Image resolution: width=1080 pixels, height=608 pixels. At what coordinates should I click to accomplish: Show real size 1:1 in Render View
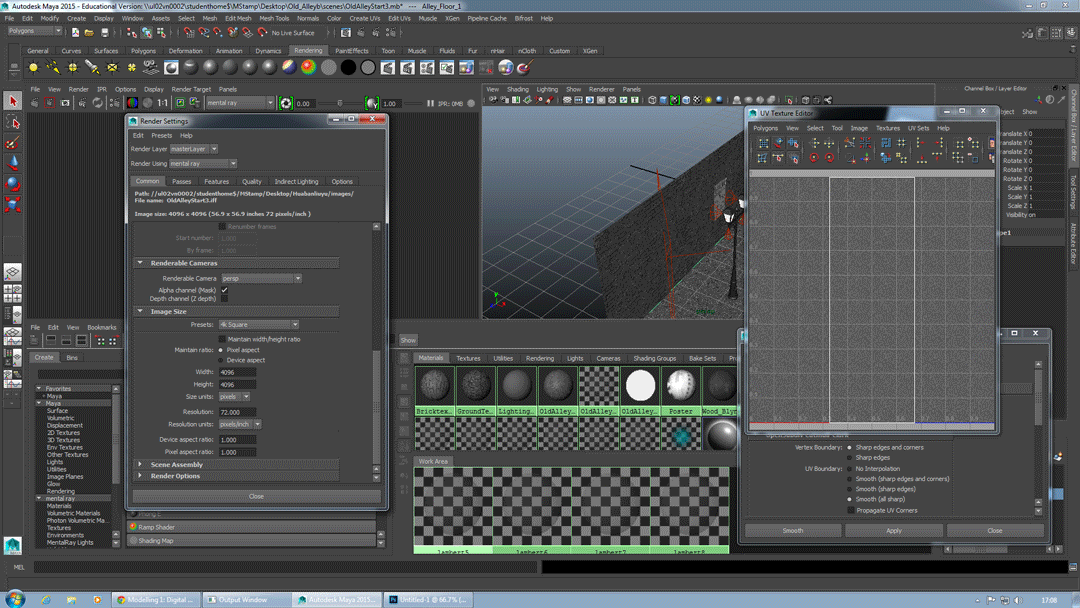[x=163, y=103]
